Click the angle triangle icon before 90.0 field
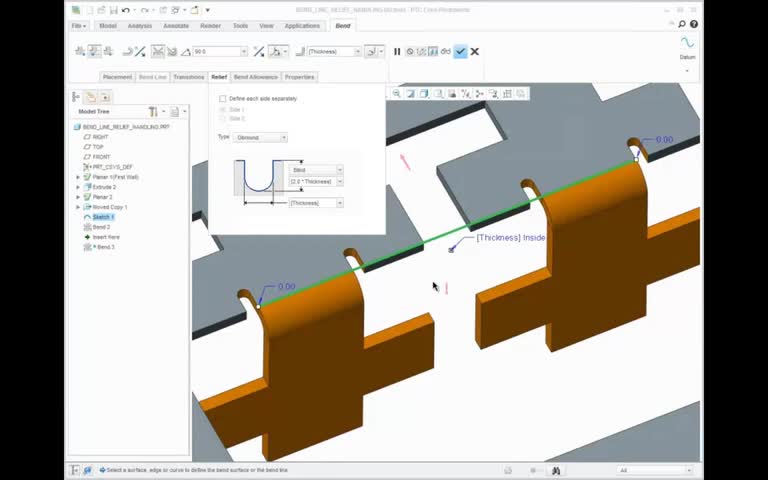768x480 pixels. point(186,51)
